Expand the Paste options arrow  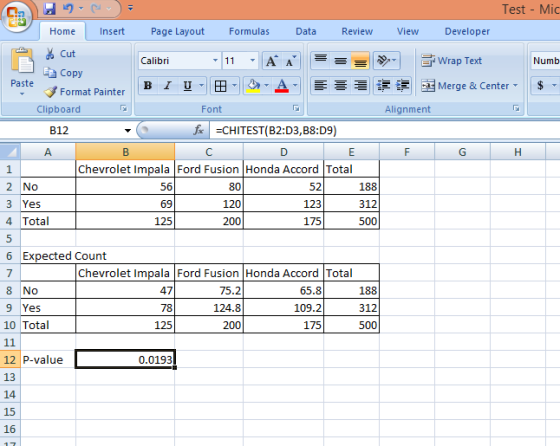point(22,94)
